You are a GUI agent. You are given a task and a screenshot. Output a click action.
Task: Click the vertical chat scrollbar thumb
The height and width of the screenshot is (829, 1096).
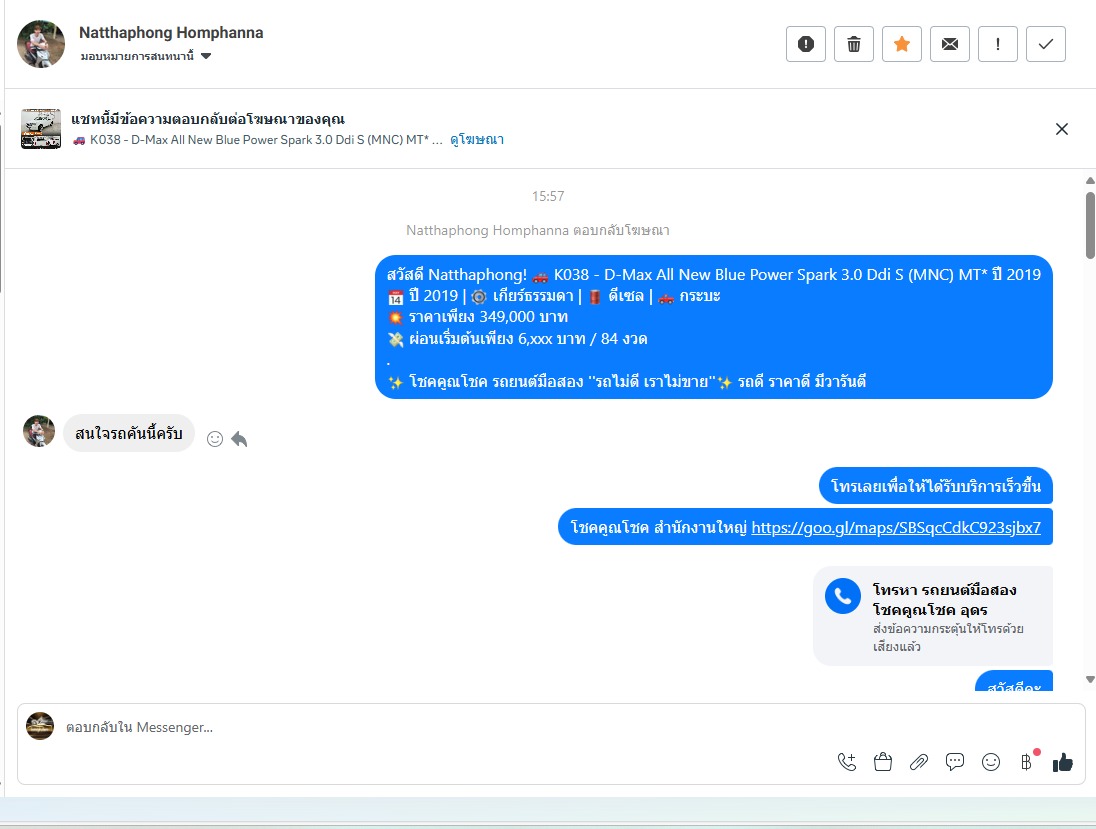[x=1090, y=225]
